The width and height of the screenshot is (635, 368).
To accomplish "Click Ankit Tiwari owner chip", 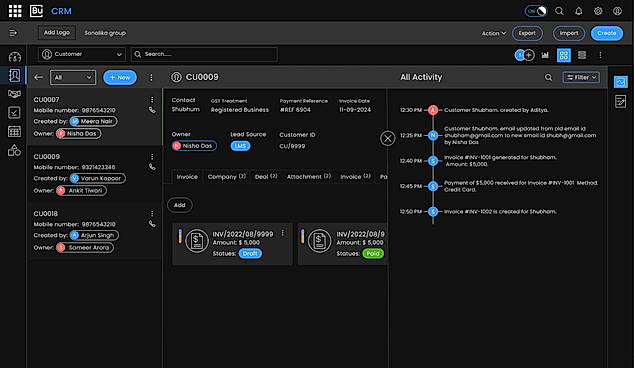I will pos(81,191).
